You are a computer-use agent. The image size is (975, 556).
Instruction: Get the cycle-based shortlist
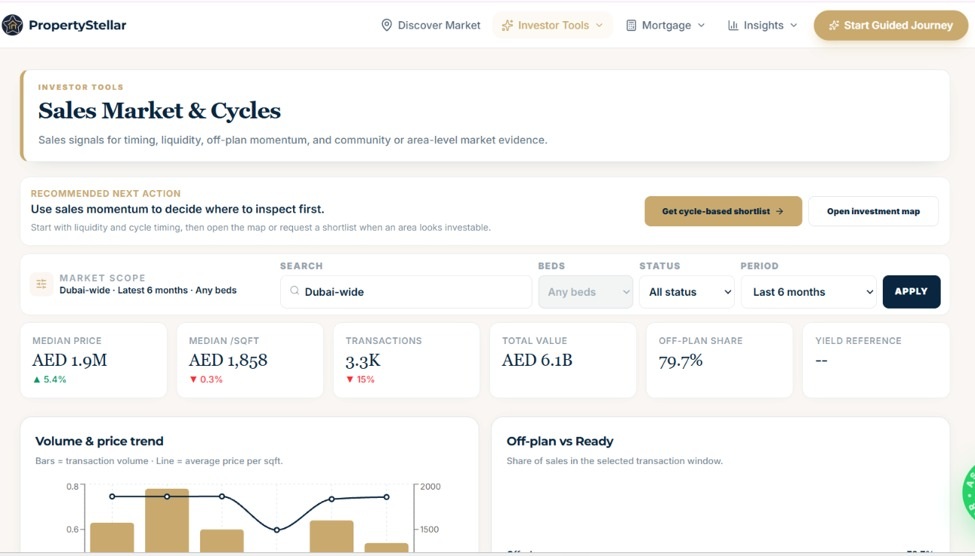(x=723, y=211)
